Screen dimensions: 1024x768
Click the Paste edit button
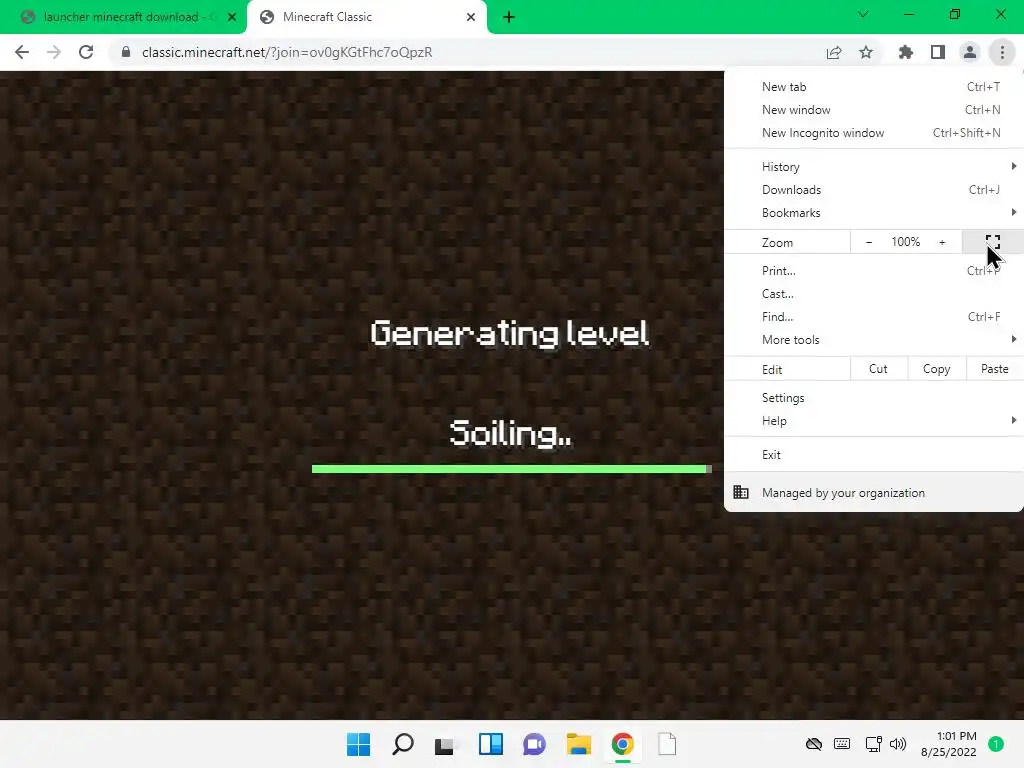(x=994, y=369)
